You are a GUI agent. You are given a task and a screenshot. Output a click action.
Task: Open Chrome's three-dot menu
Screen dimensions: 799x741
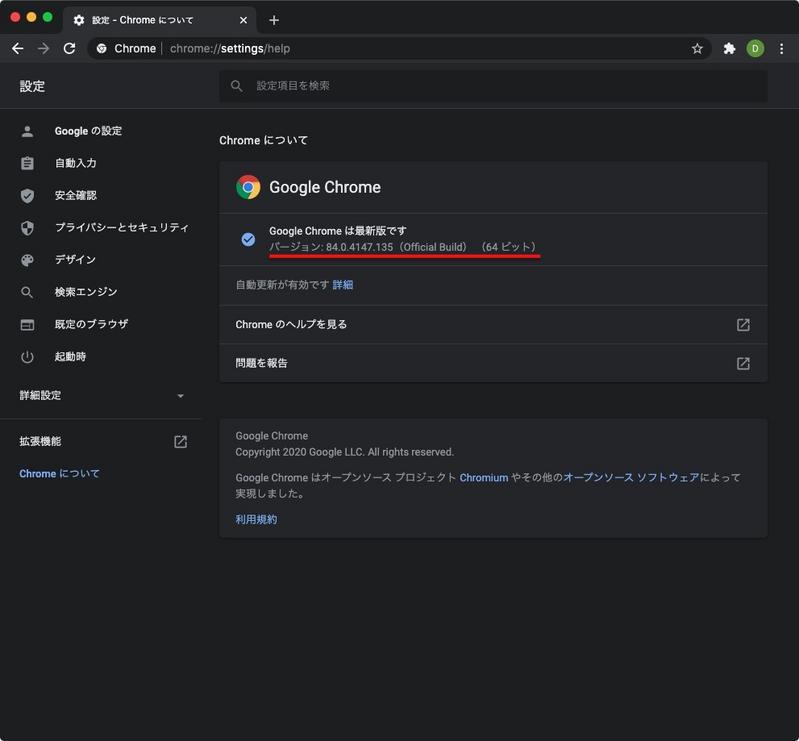click(x=781, y=48)
